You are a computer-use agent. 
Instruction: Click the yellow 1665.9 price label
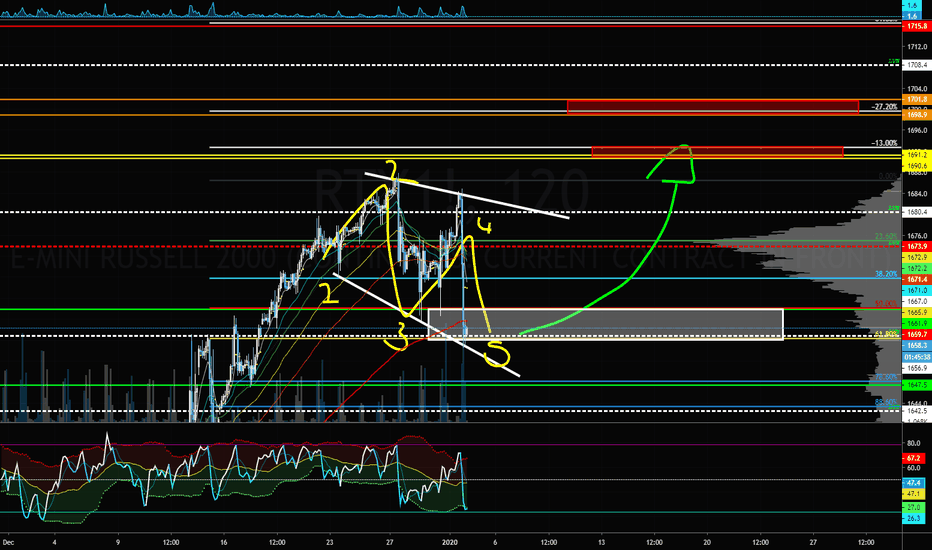tap(917, 312)
